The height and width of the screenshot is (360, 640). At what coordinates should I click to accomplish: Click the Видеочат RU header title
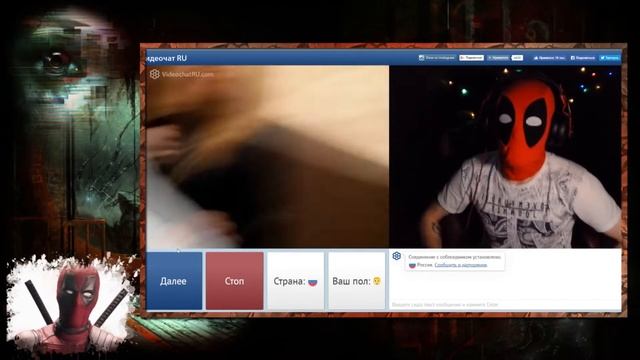167,58
